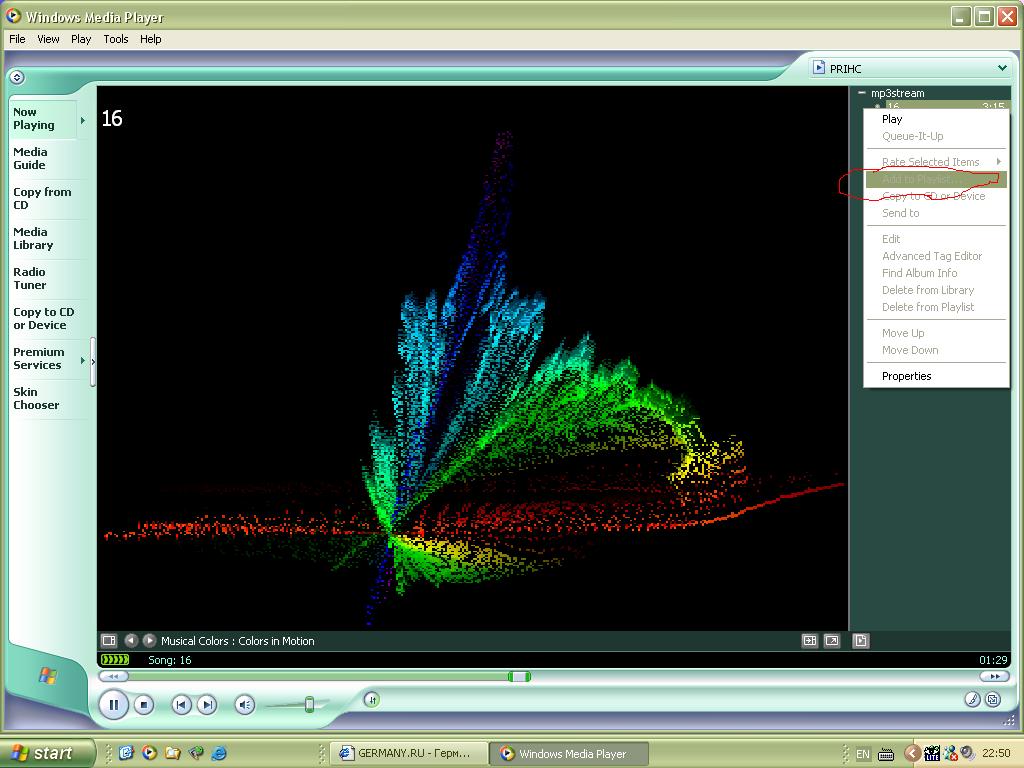Switch to skin mode button

coord(993,699)
